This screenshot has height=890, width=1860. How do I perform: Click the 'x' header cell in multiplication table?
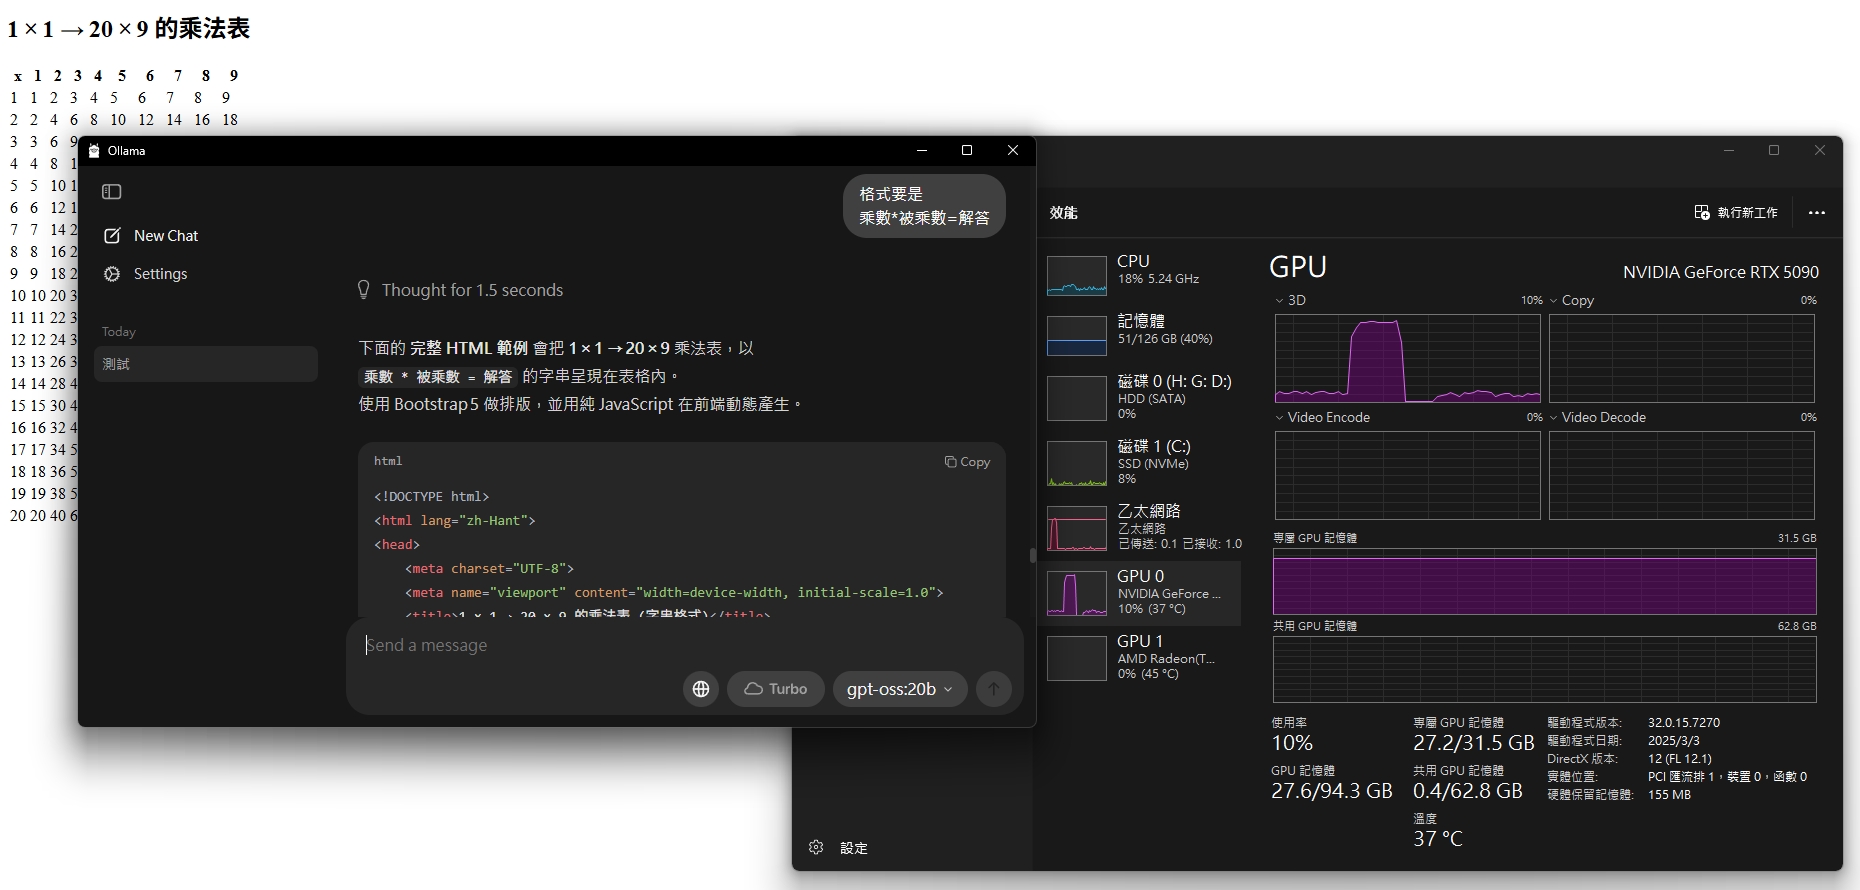click(x=18, y=76)
